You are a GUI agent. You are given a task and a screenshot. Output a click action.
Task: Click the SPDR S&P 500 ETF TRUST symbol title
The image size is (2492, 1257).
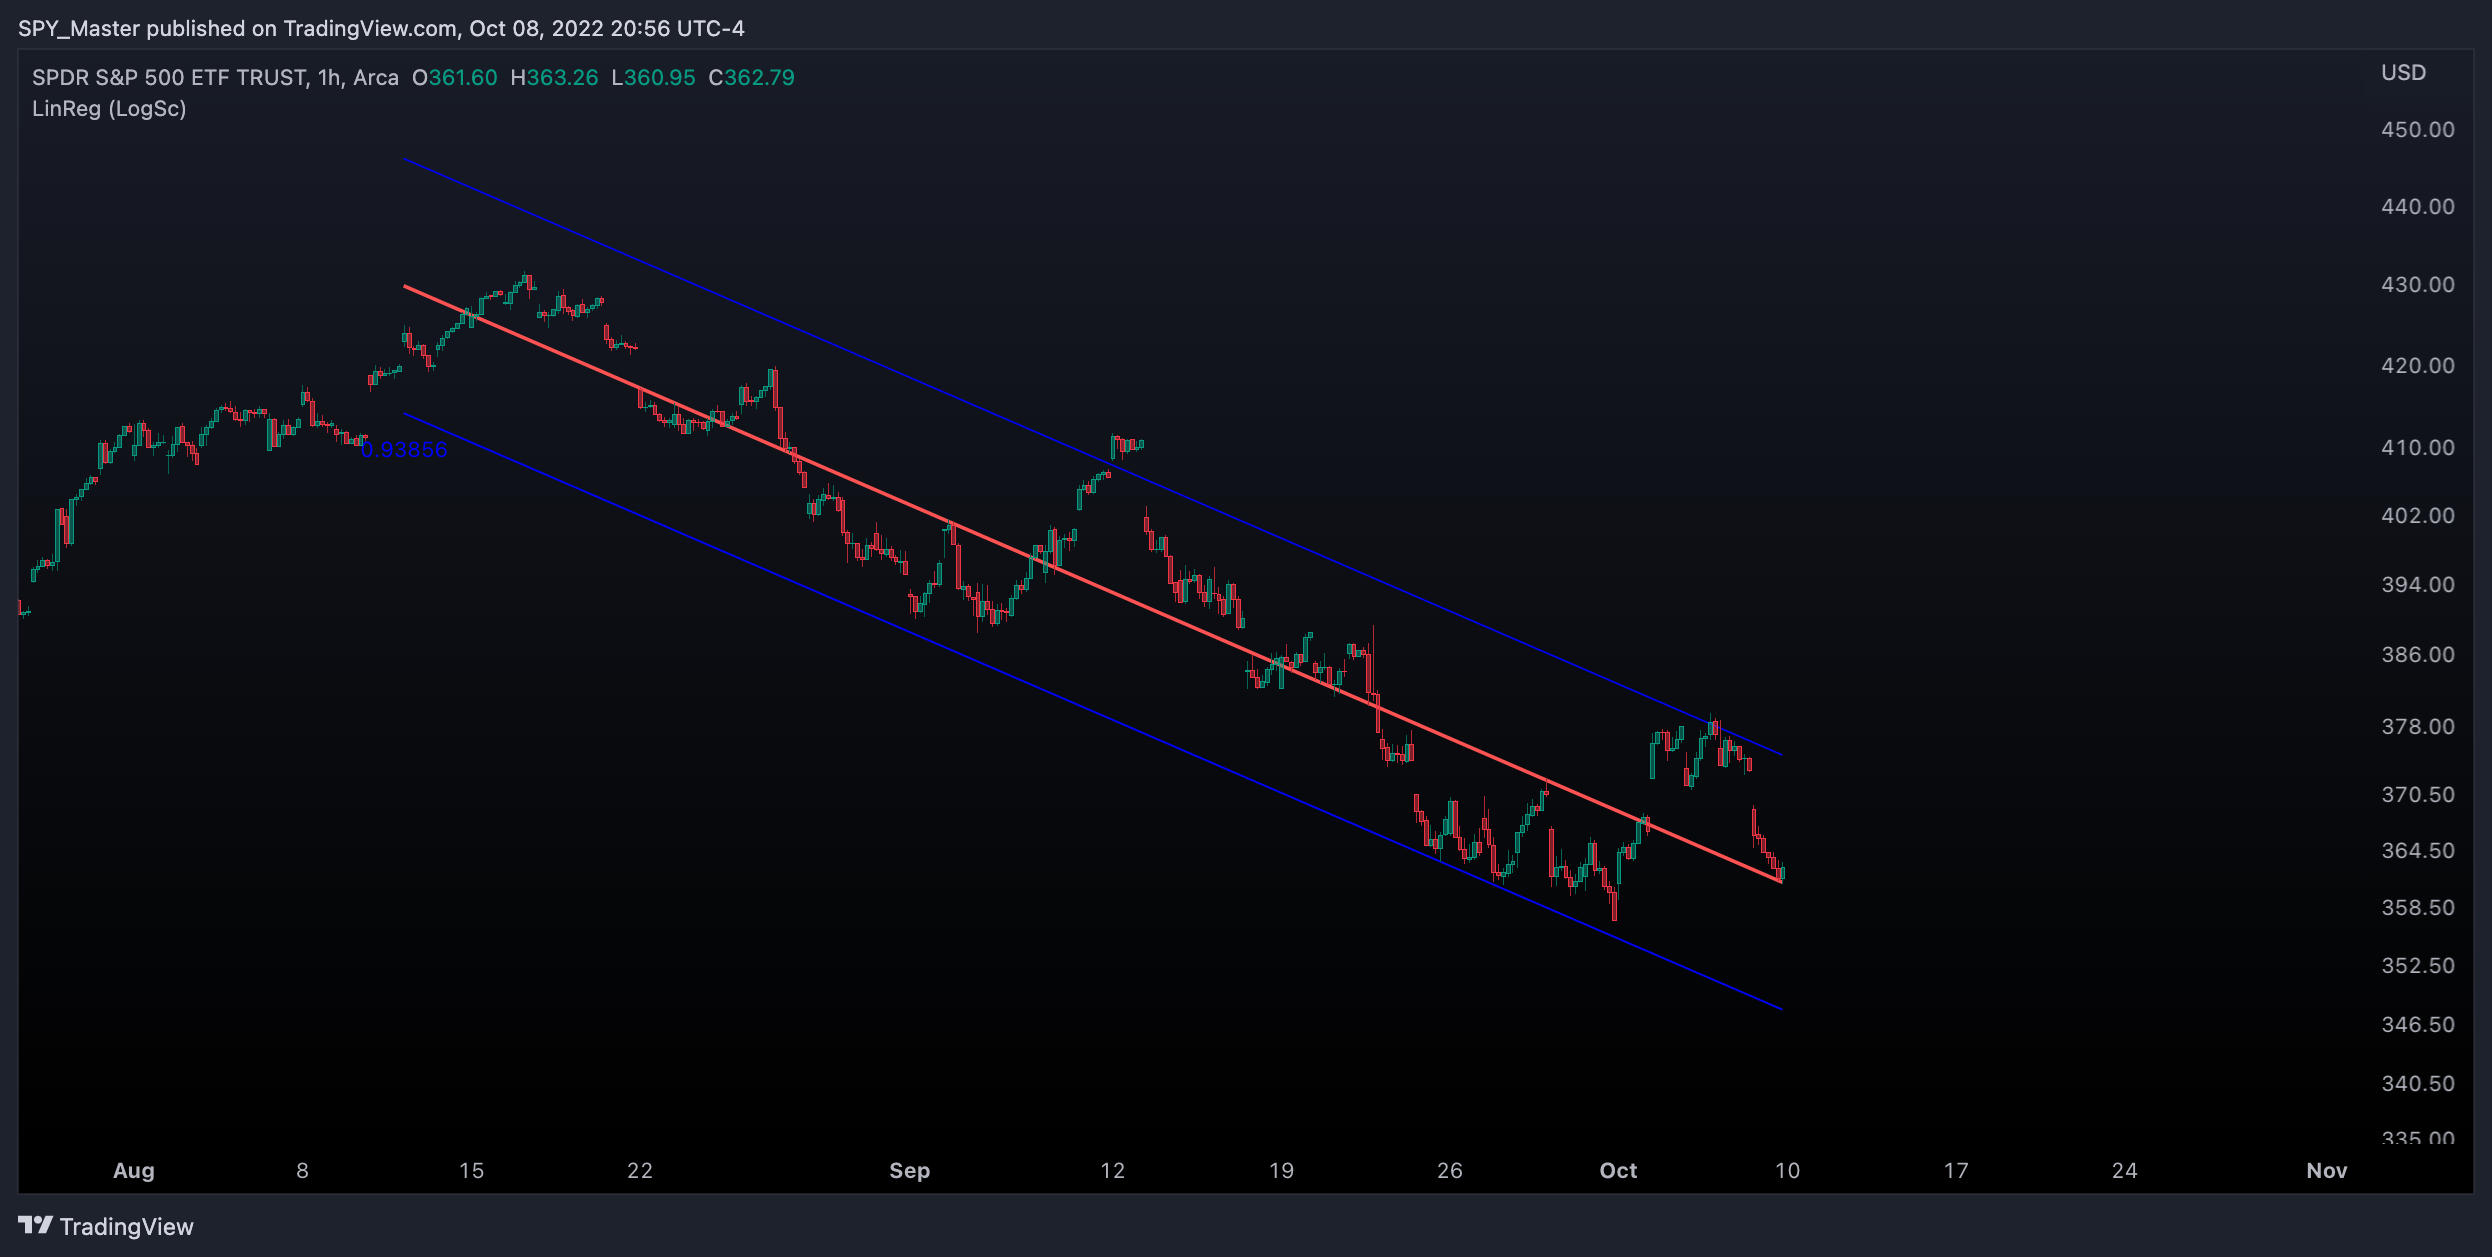pyautogui.click(x=215, y=78)
